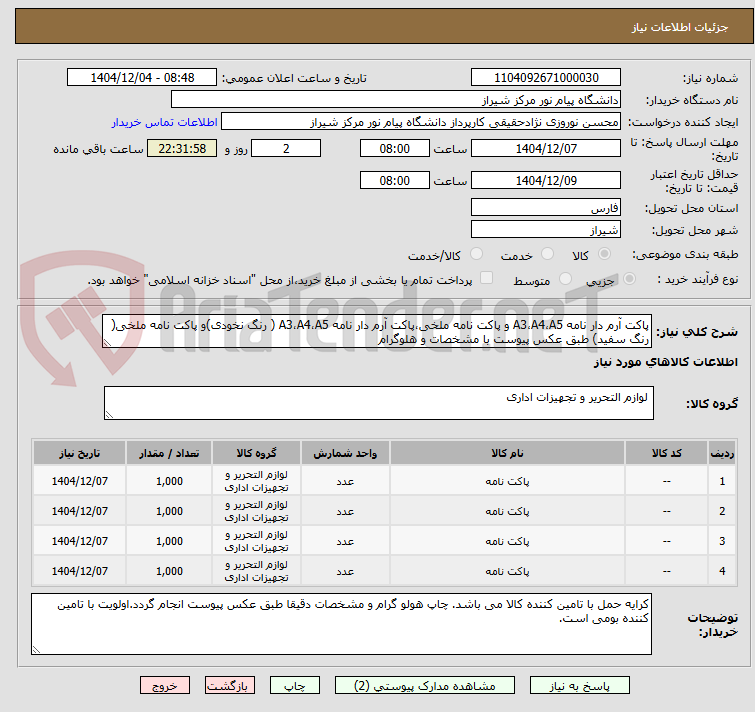Open اطلاعات تماس خریدار link
The image size is (755, 712).
(165, 122)
